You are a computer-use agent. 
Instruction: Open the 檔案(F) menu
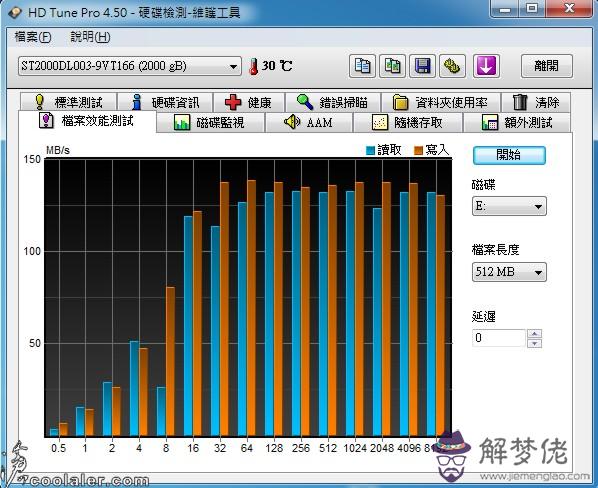(x=33, y=37)
